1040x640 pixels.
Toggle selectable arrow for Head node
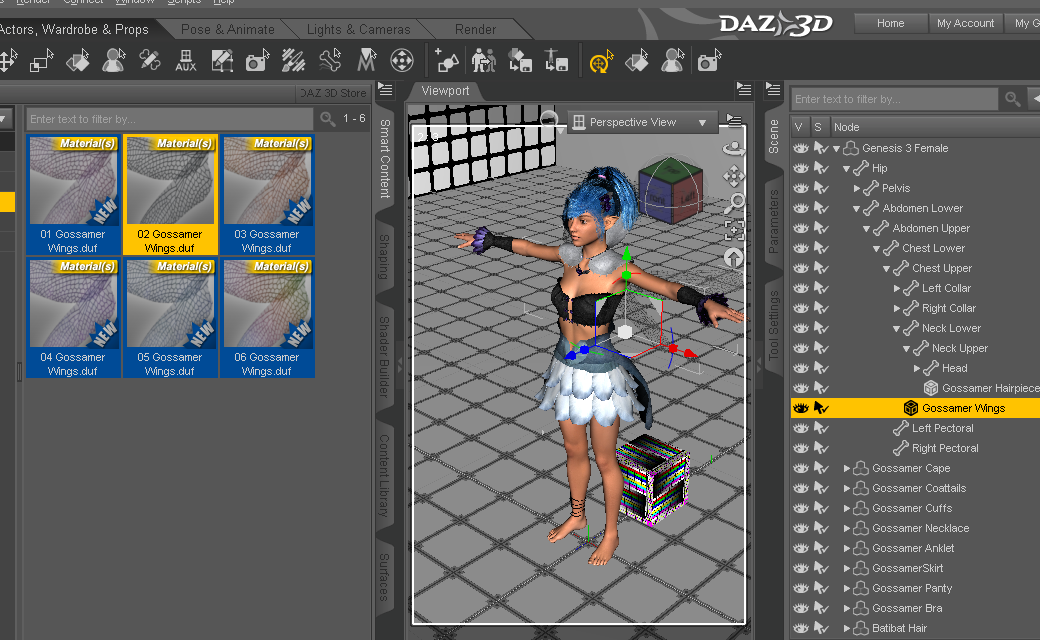coord(821,368)
